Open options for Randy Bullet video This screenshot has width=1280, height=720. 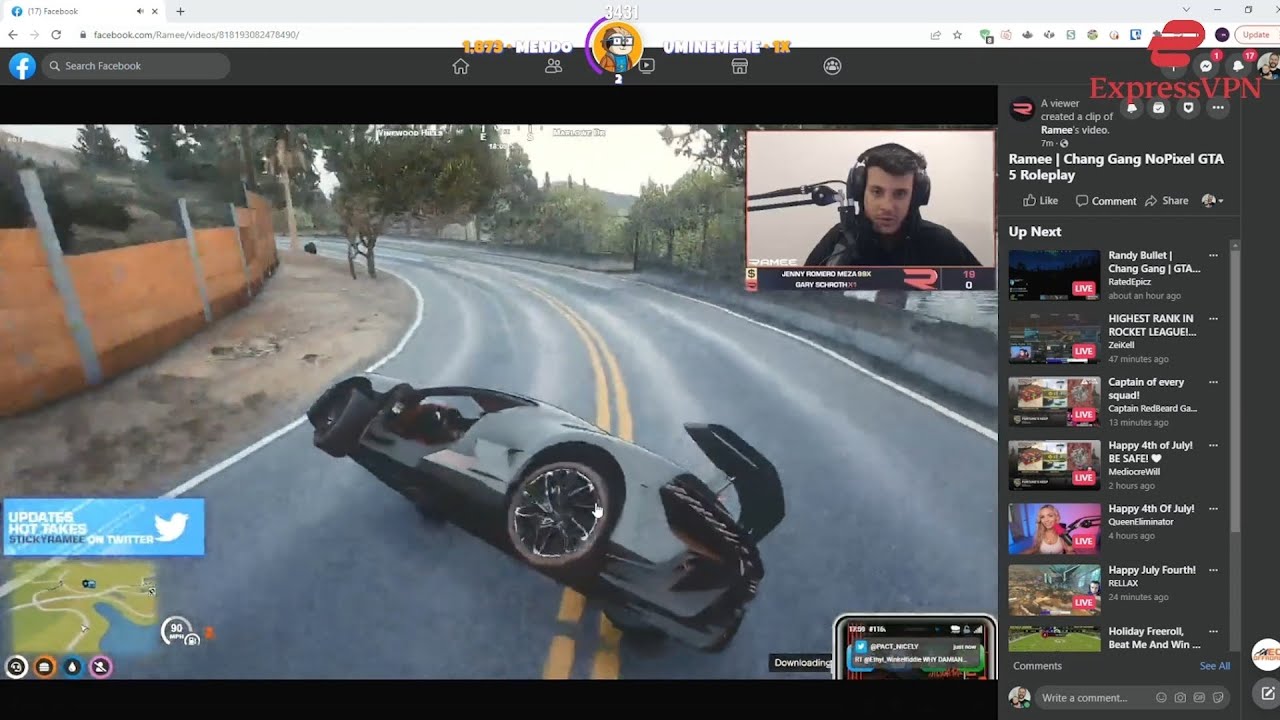click(1213, 255)
